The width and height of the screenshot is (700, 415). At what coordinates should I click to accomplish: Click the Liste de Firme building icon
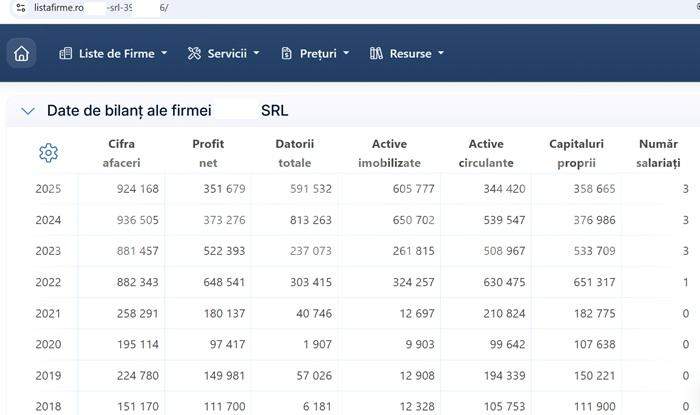[66, 54]
